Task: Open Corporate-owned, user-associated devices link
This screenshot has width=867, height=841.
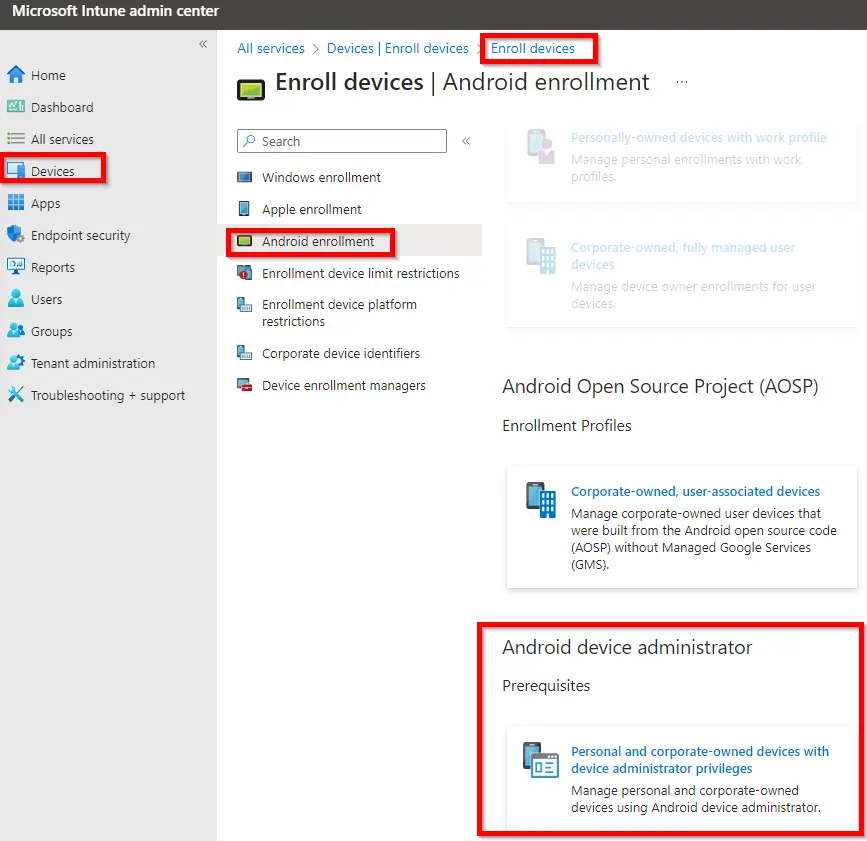Action: (x=695, y=491)
